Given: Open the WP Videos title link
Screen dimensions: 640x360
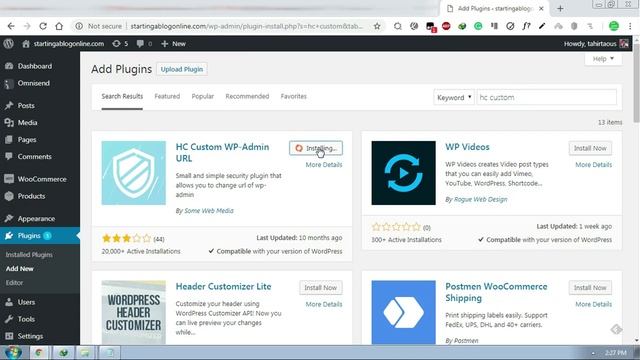Looking at the screenshot, I should tap(467, 147).
